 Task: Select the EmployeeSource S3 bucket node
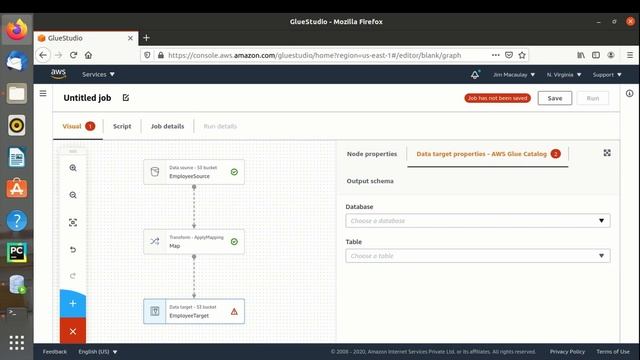coord(194,172)
